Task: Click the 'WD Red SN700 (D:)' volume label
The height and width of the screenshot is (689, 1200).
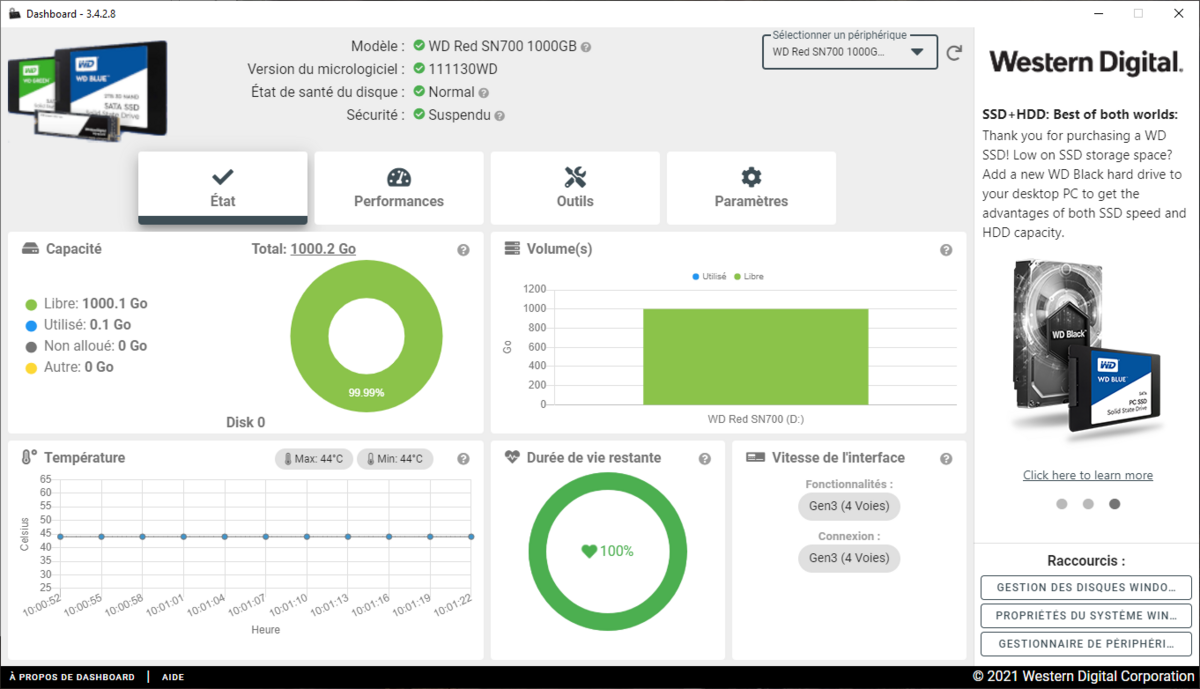Action: tap(755, 418)
